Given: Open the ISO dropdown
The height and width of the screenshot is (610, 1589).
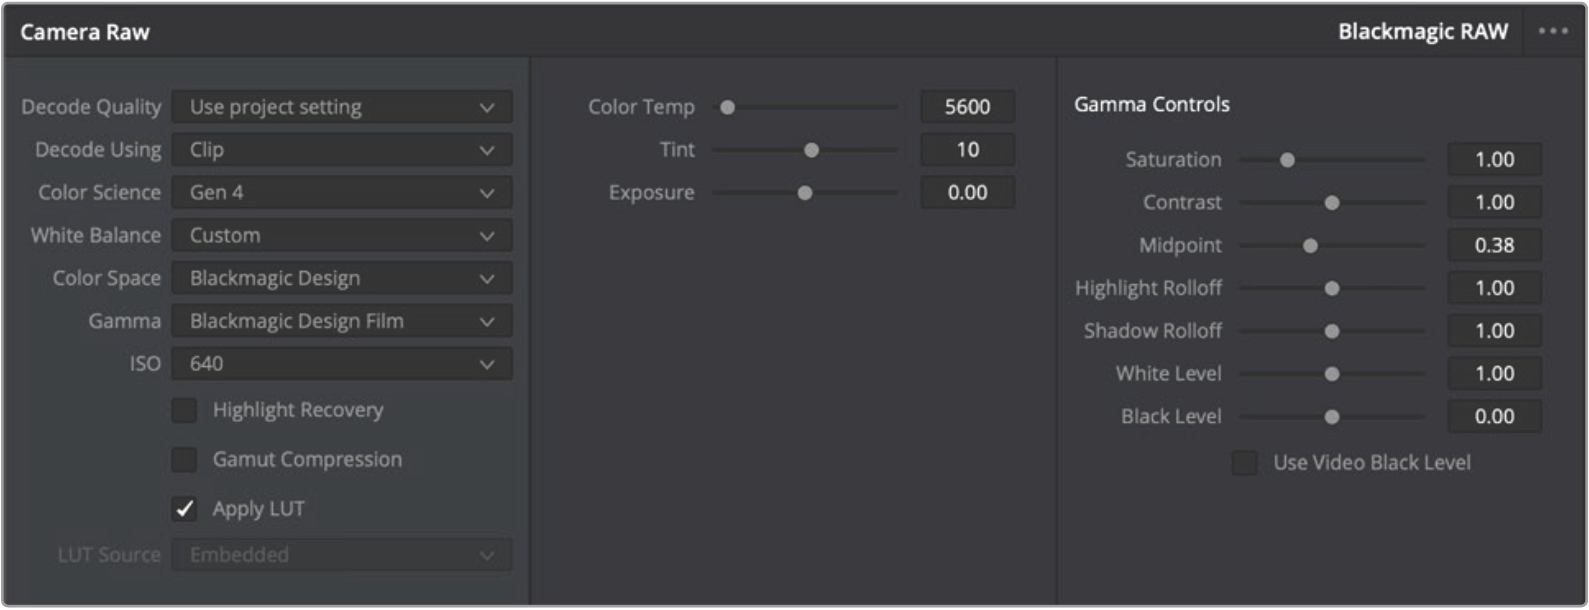Looking at the screenshot, I should click(341, 364).
